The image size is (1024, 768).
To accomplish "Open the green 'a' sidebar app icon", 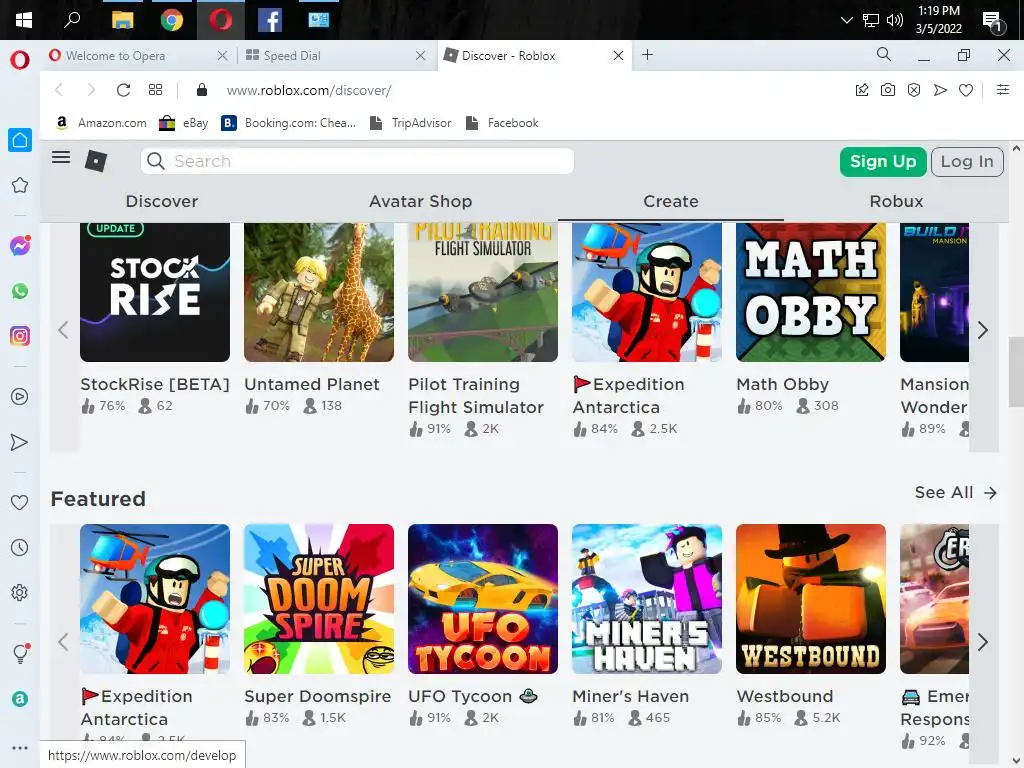I will 20,699.
